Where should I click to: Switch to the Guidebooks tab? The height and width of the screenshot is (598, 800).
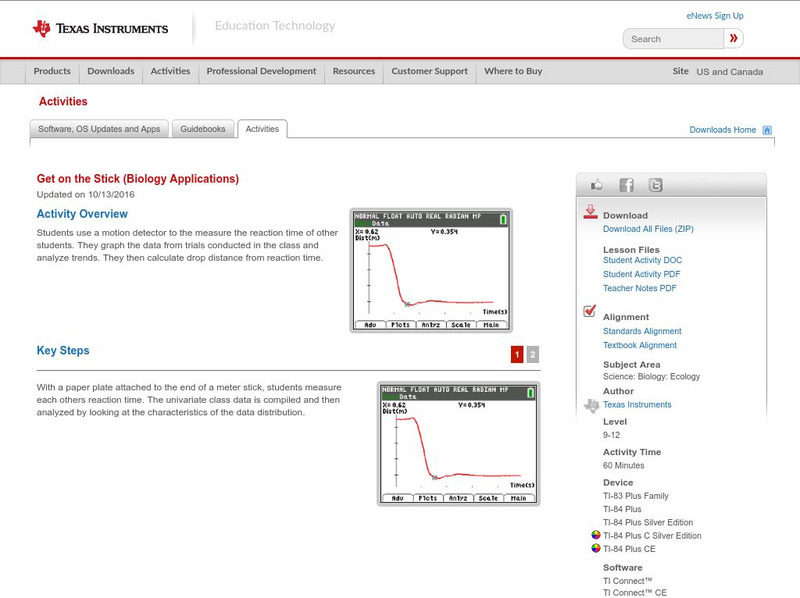(x=202, y=128)
